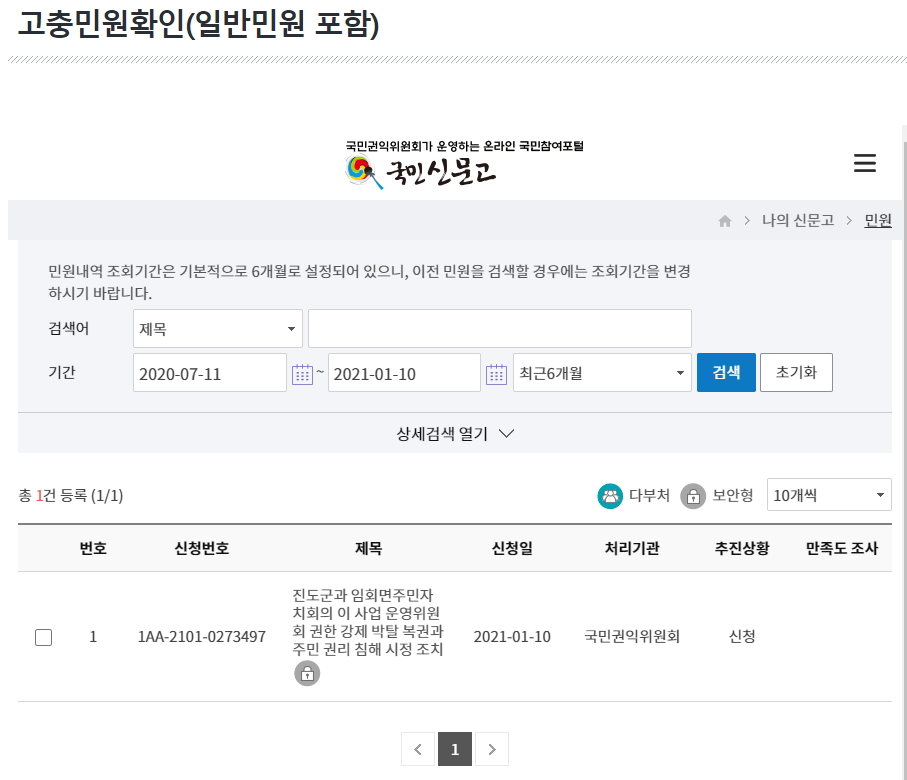
Task: Click the search keyword input field
Action: 499,328
